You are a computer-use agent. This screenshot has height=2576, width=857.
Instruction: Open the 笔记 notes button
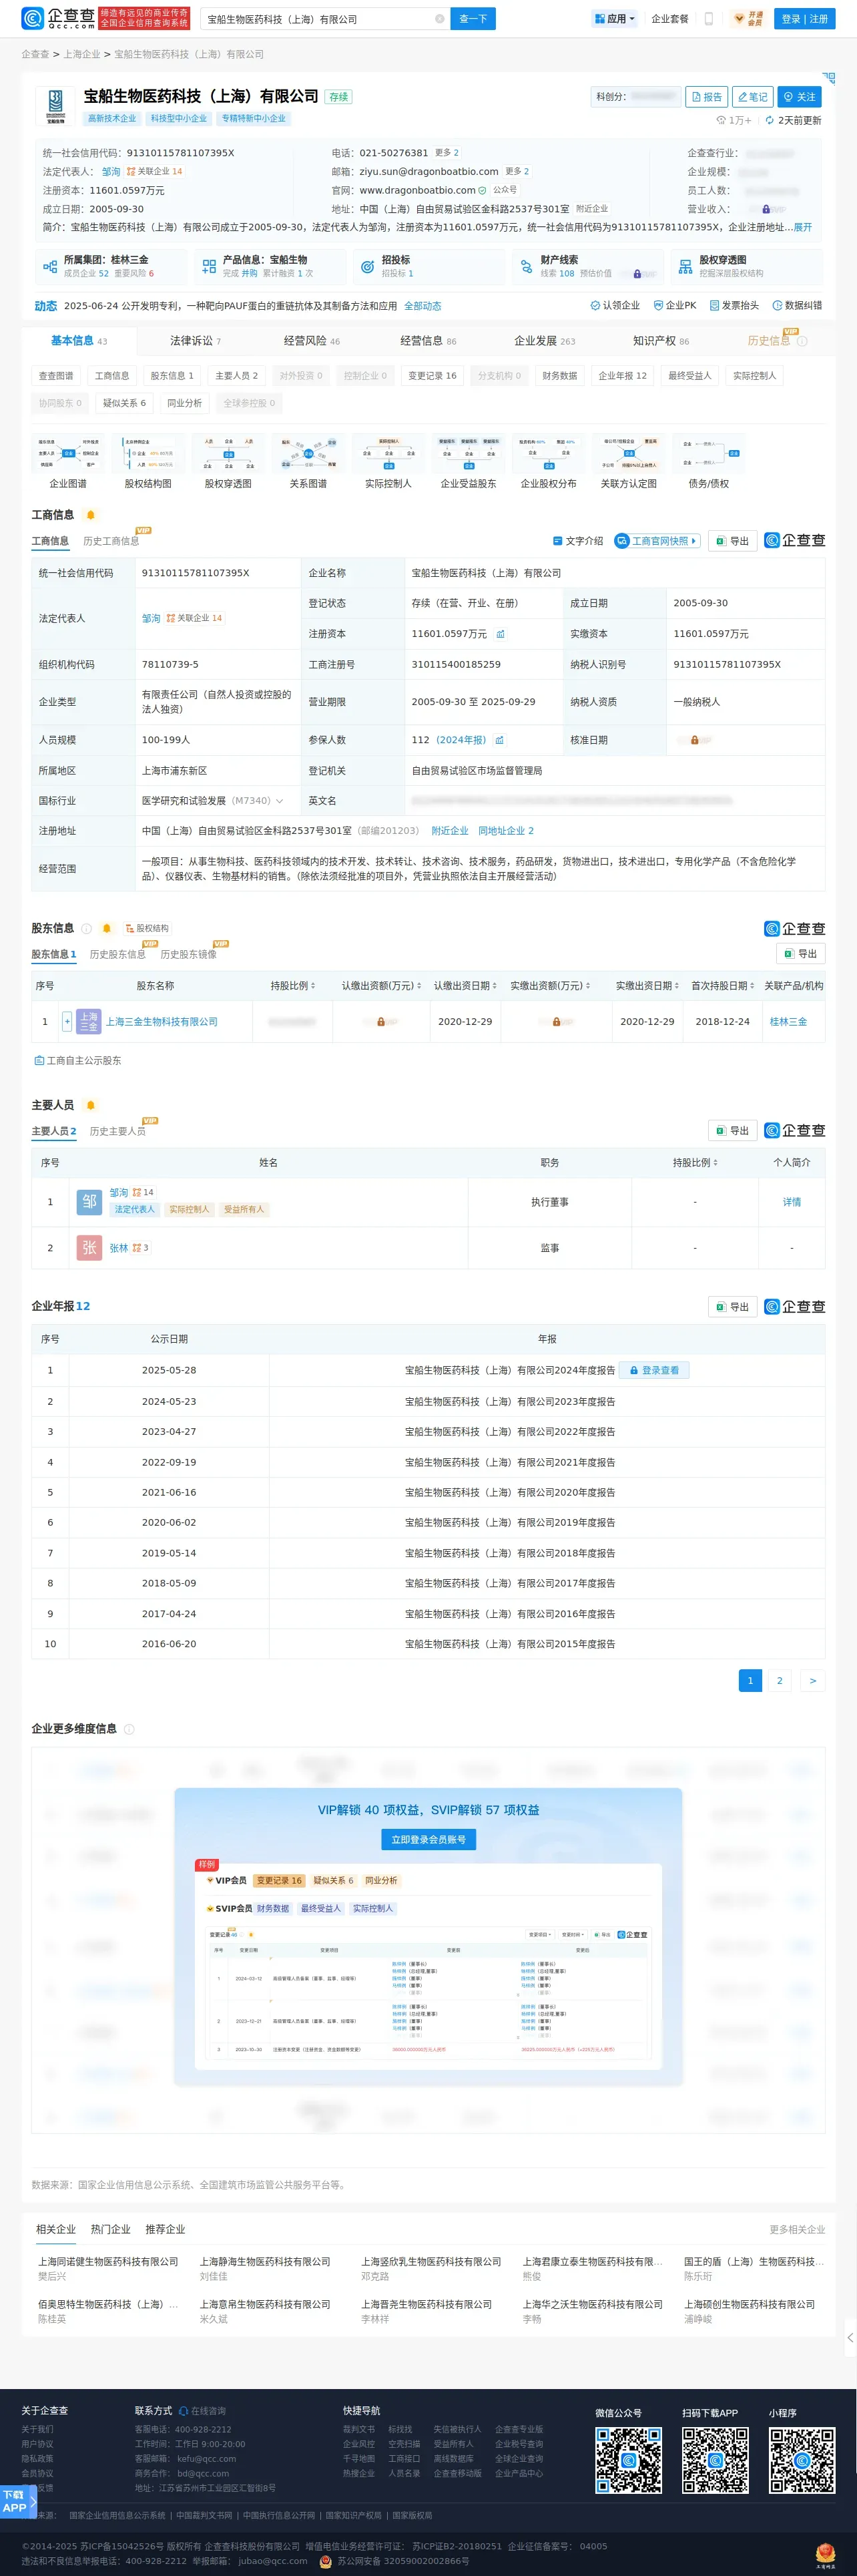tap(752, 97)
